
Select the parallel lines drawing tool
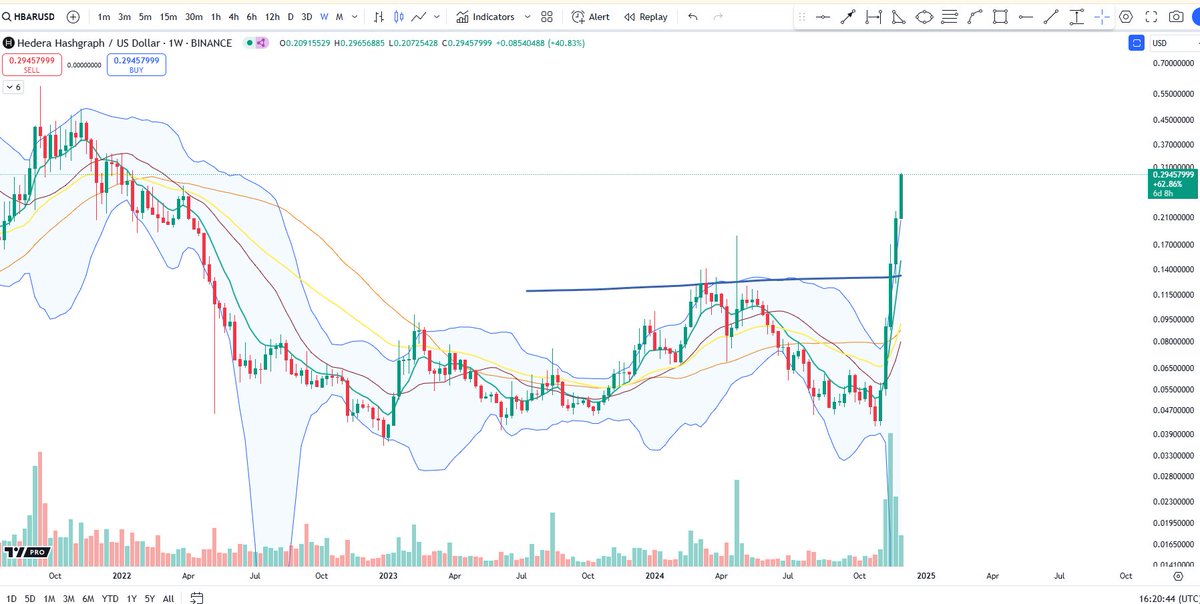coord(949,17)
